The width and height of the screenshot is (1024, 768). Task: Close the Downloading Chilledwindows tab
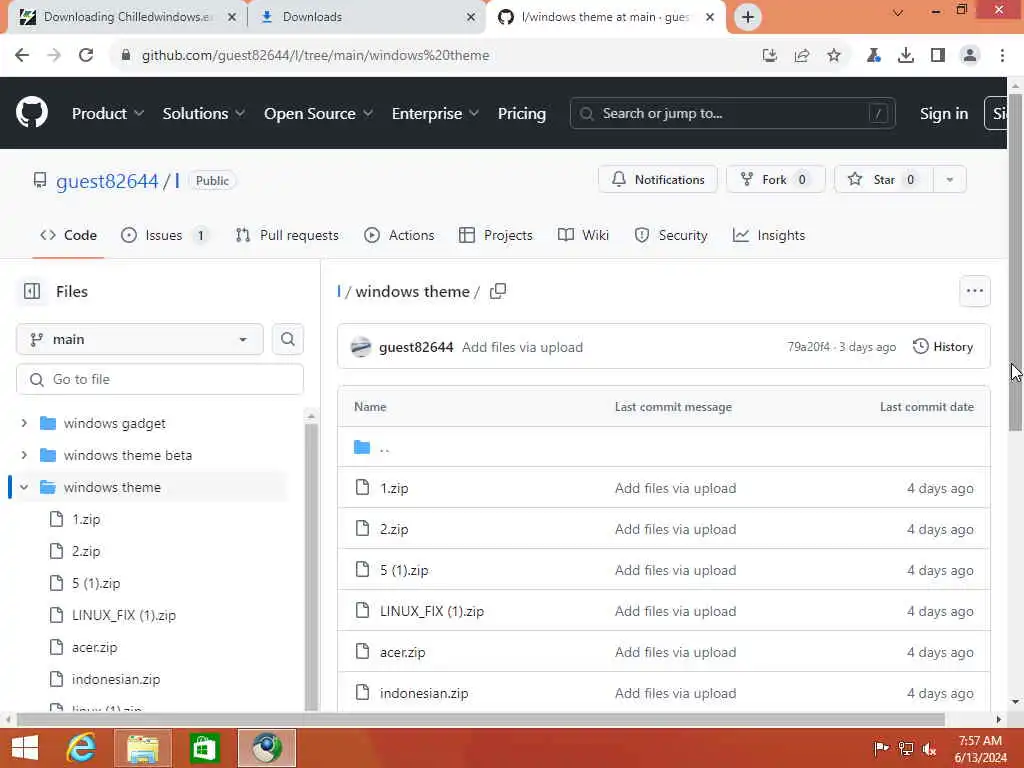tap(232, 17)
